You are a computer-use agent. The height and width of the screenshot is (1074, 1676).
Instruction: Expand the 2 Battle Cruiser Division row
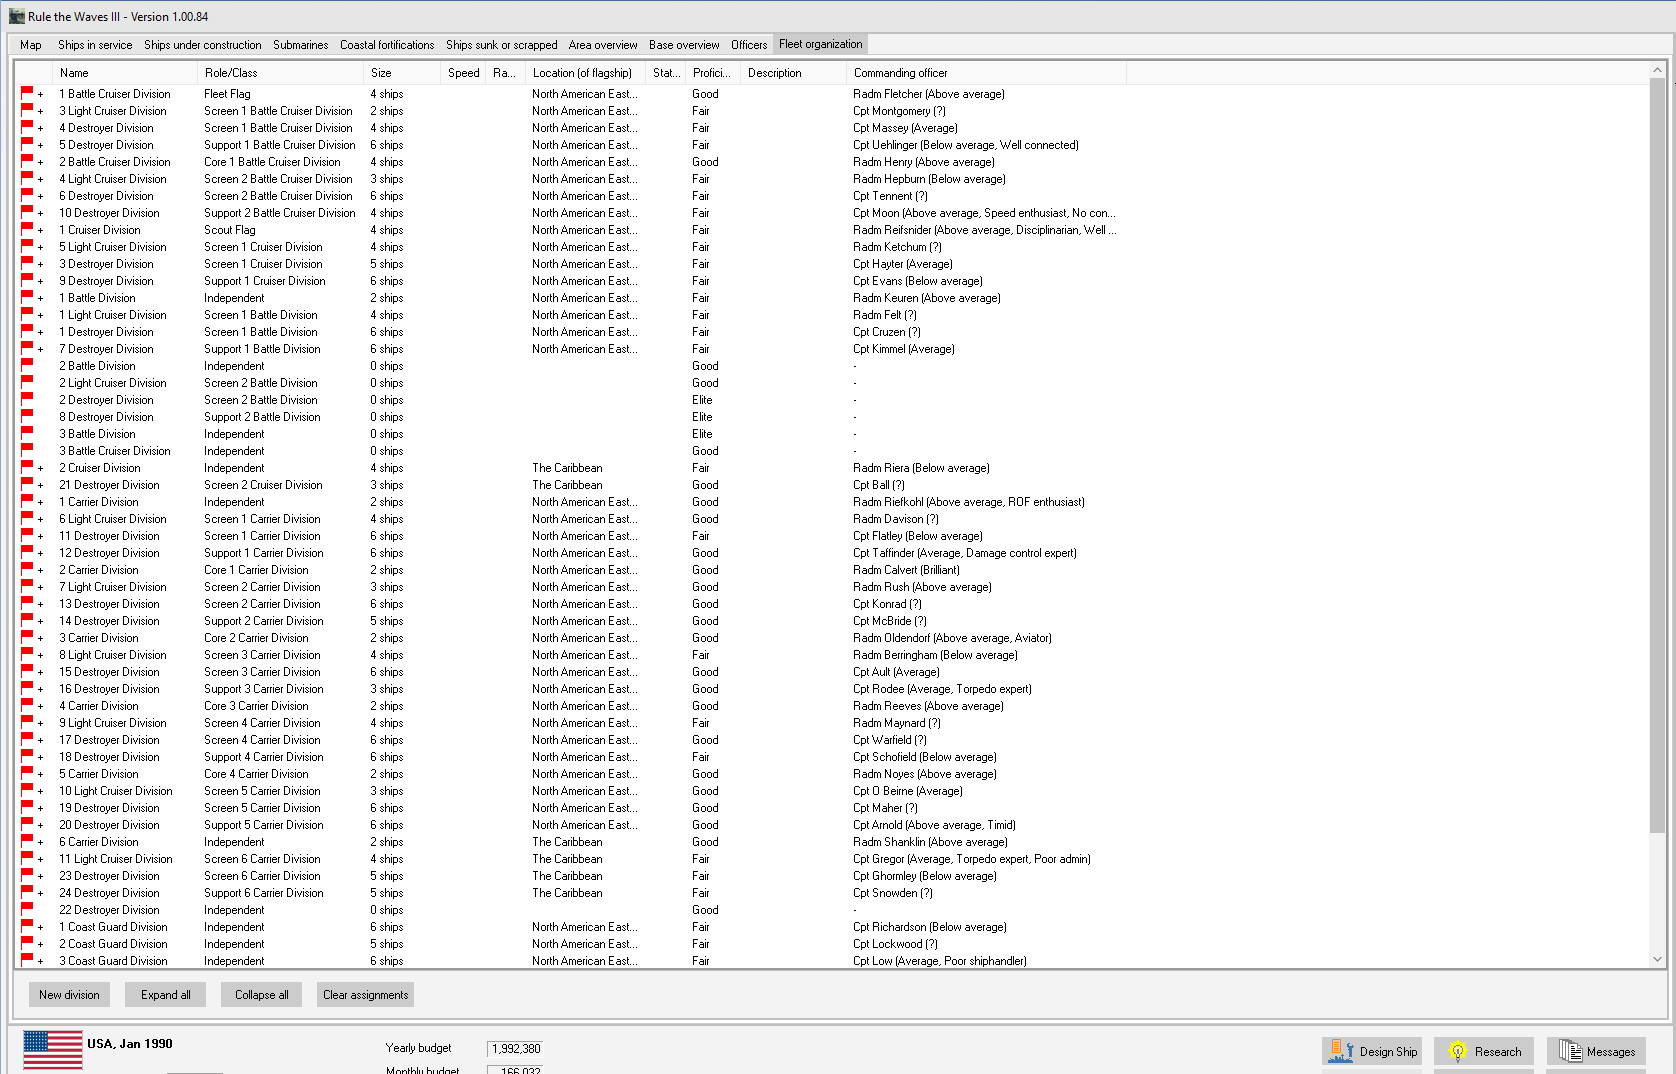tap(41, 163)
